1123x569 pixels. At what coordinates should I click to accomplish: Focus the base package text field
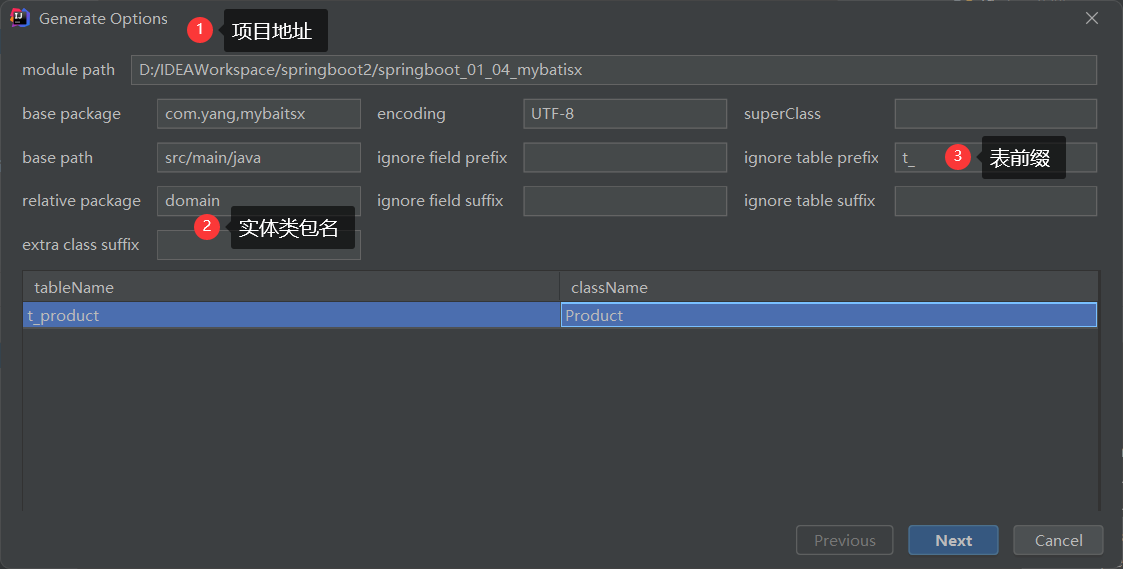click(x=258, y=114)
